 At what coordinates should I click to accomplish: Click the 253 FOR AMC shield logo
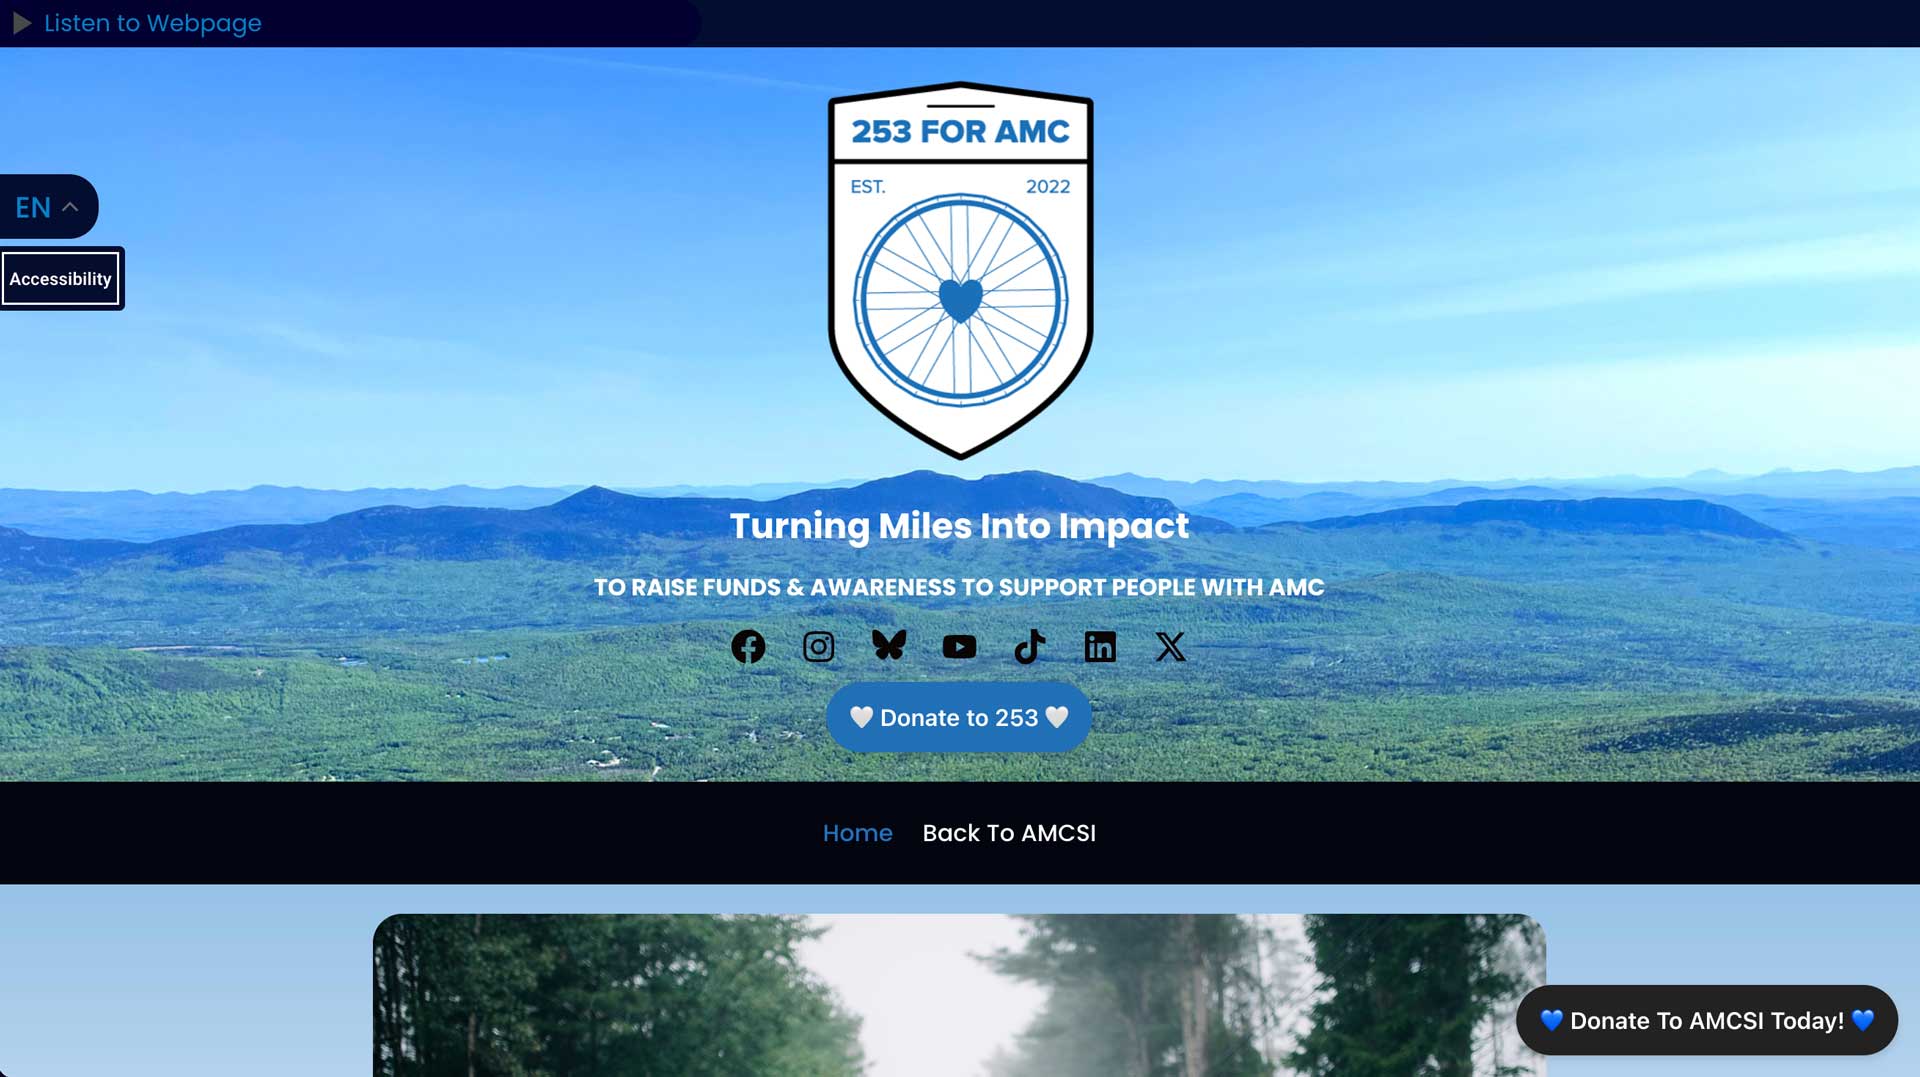click(x=960, y=270)
